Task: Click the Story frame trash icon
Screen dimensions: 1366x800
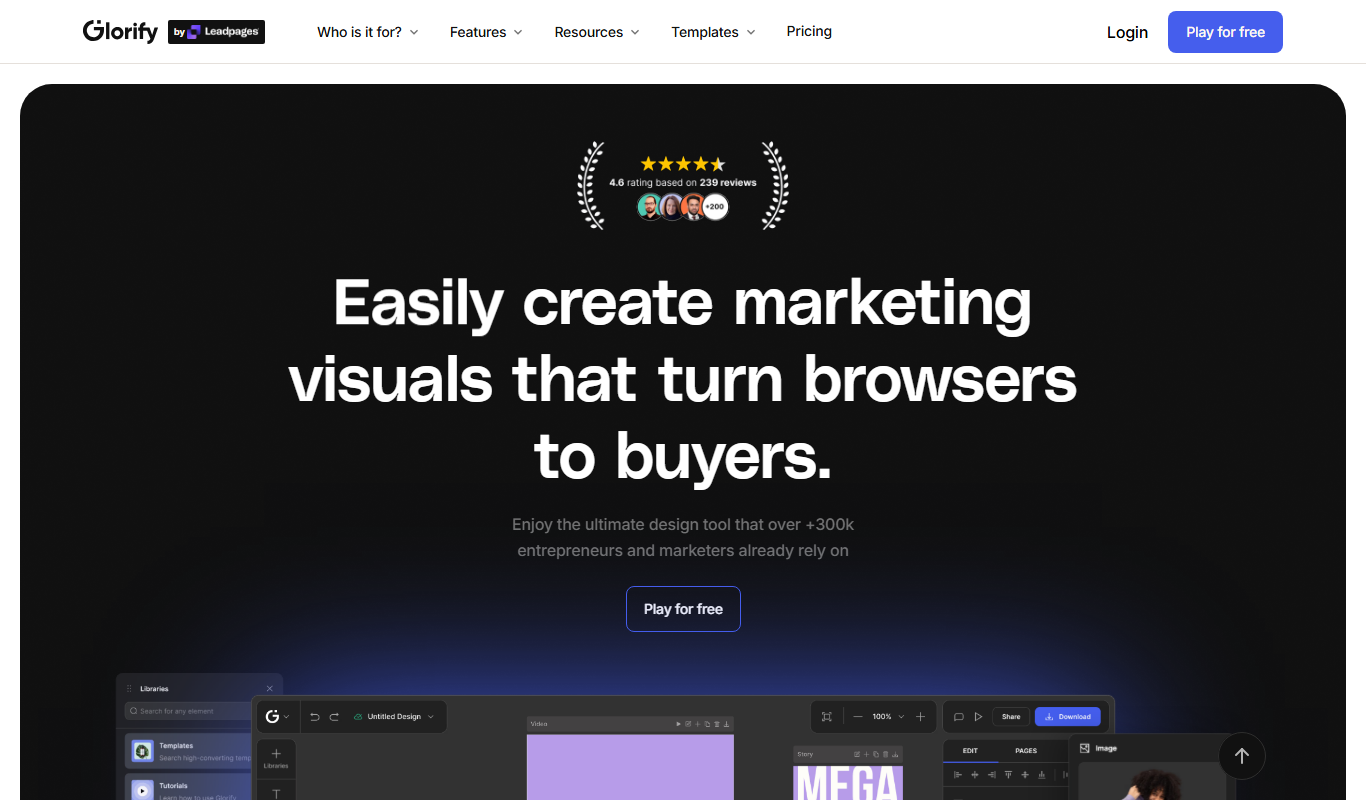Action: 886,754
